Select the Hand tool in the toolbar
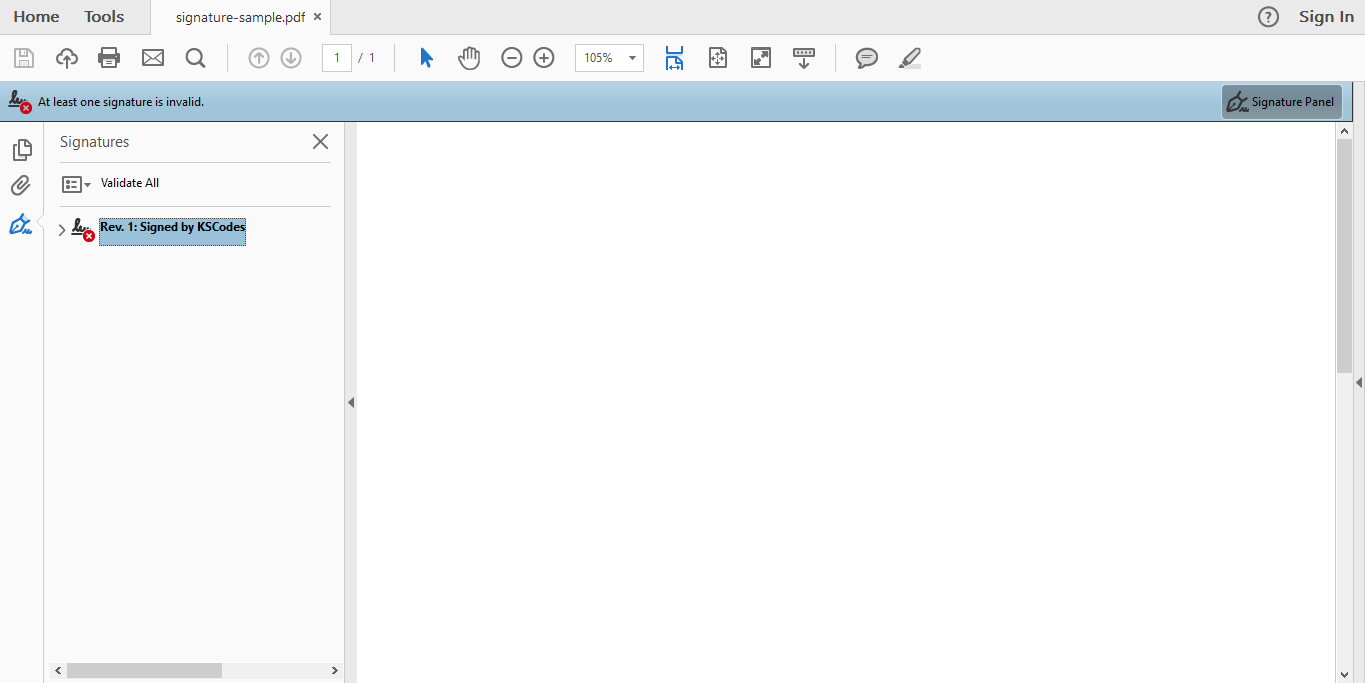1365x683 pixels. pos(468,57)
